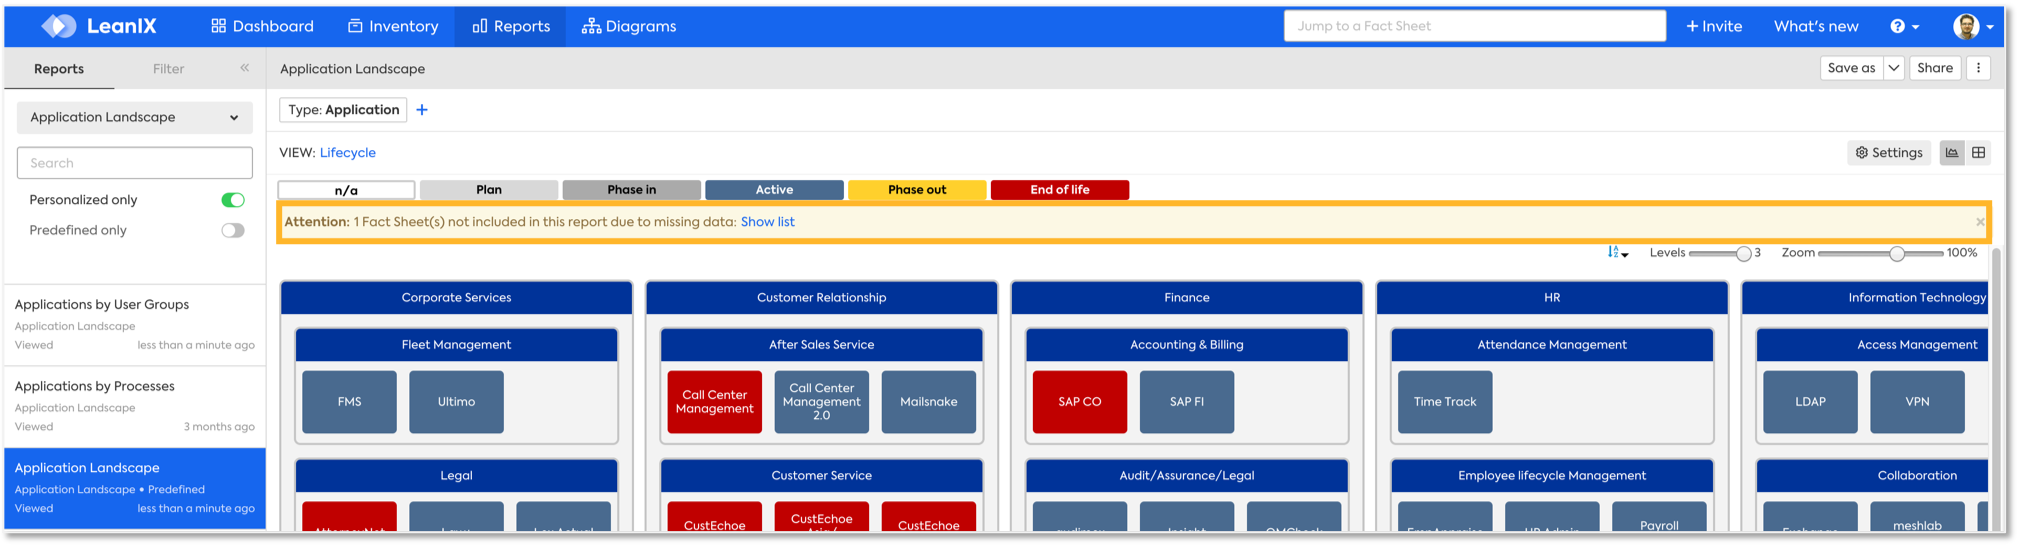Open the SAP CO tile
Image resolution: width=2018 pixels, height=545 pixels.
coord(1080,402)
